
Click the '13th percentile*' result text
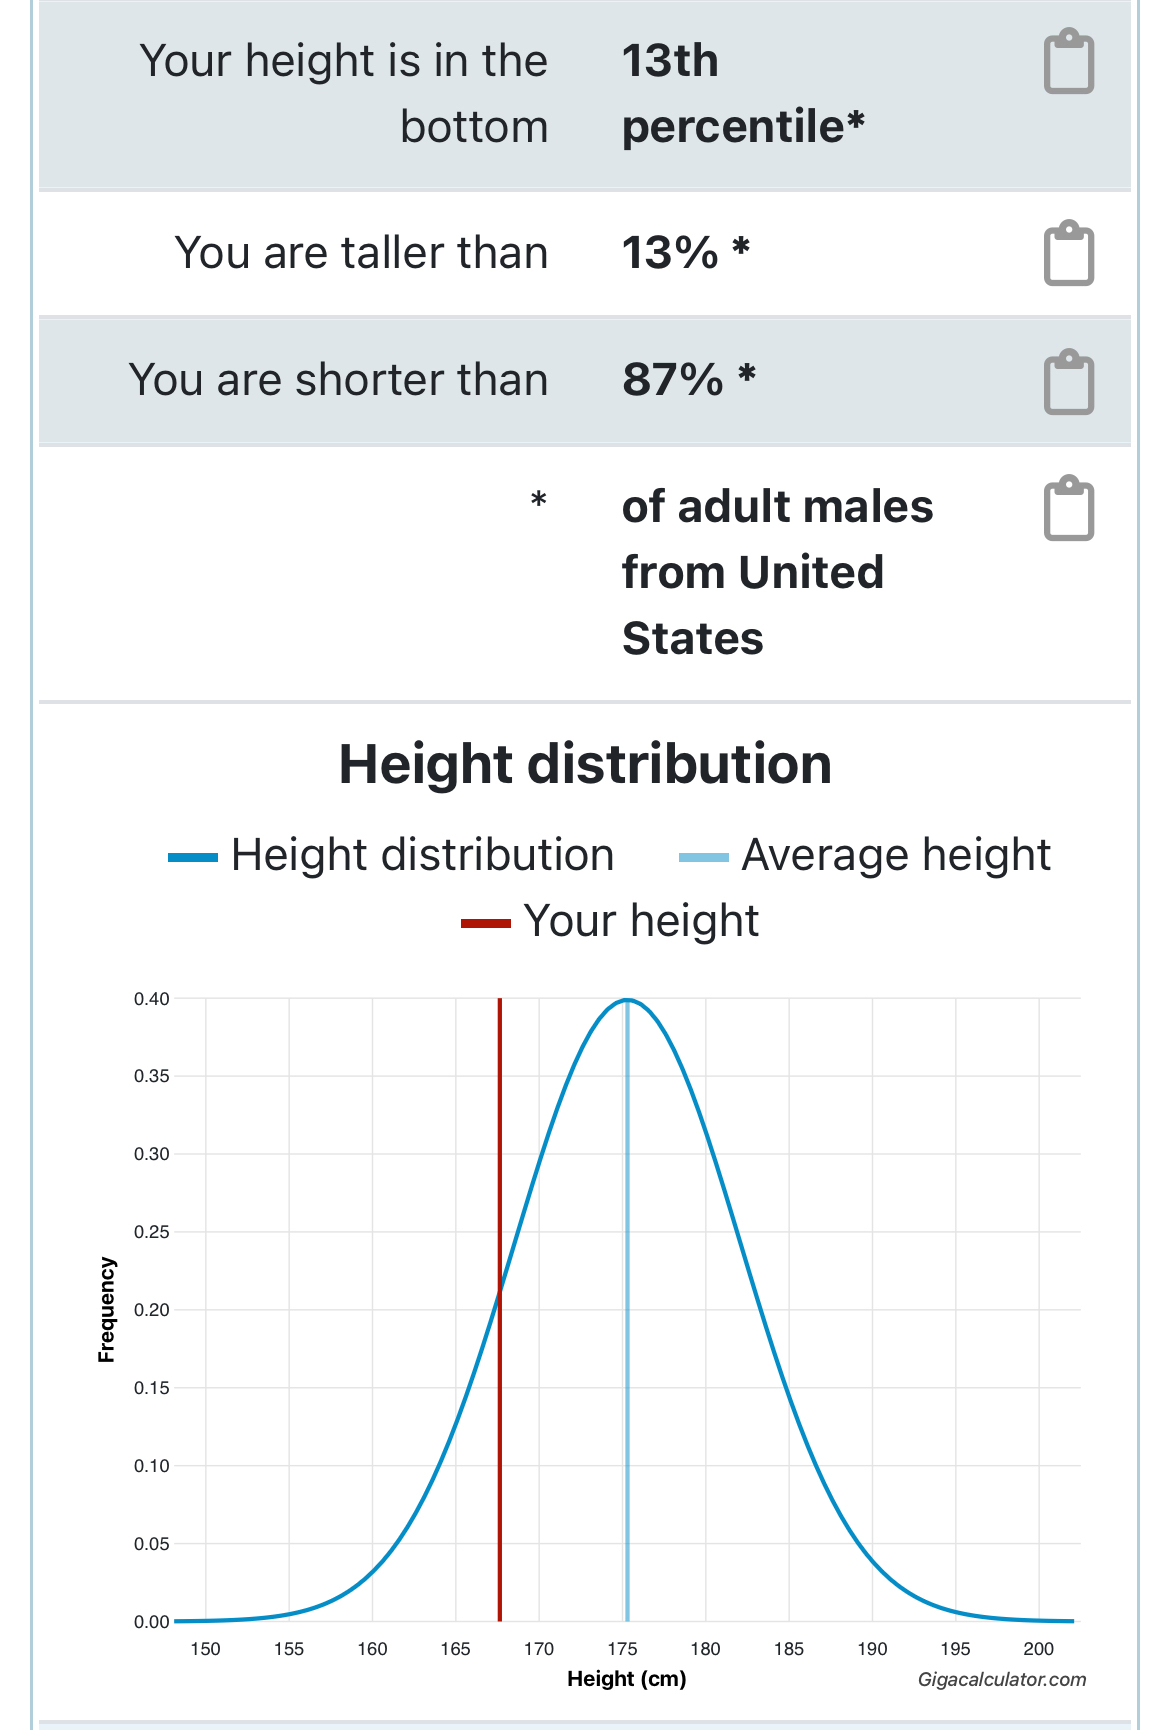(742, 93)
